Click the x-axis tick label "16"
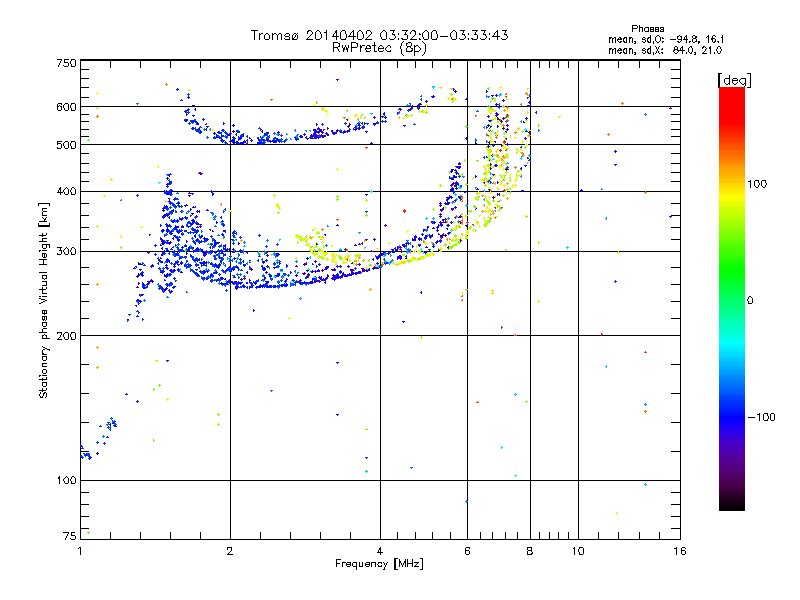This screenshot has width=800, height=600. click(x=680, y=551)
